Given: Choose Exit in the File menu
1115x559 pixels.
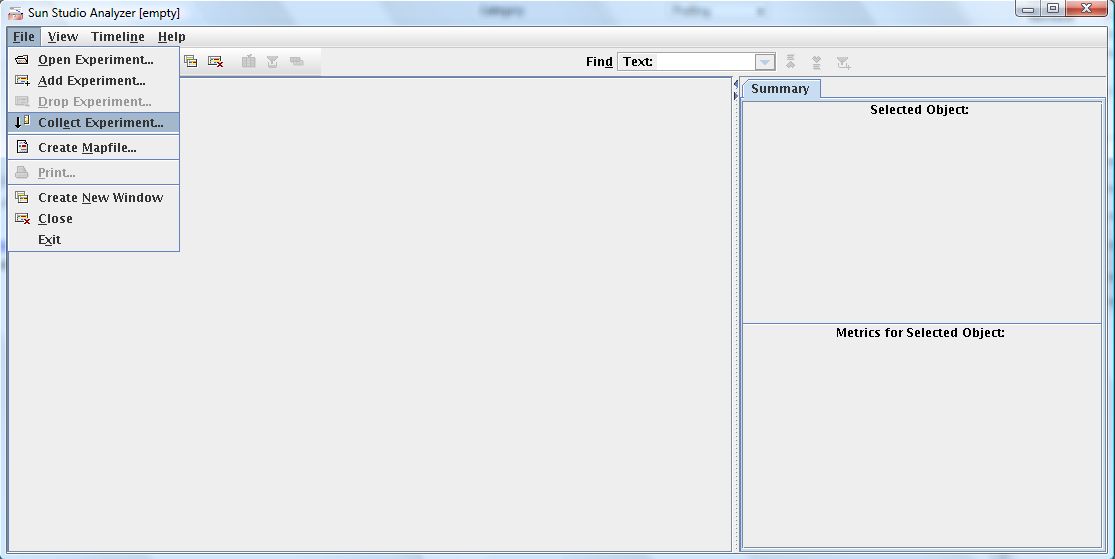Looking at the screenshot, I should coord(93,240).
